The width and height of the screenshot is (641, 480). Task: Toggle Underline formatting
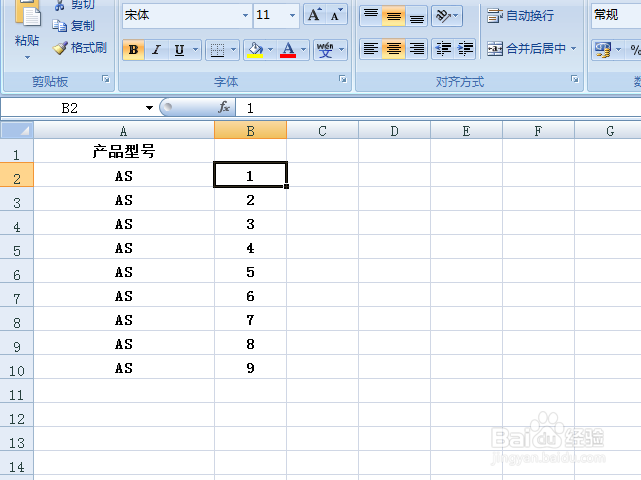179,50
